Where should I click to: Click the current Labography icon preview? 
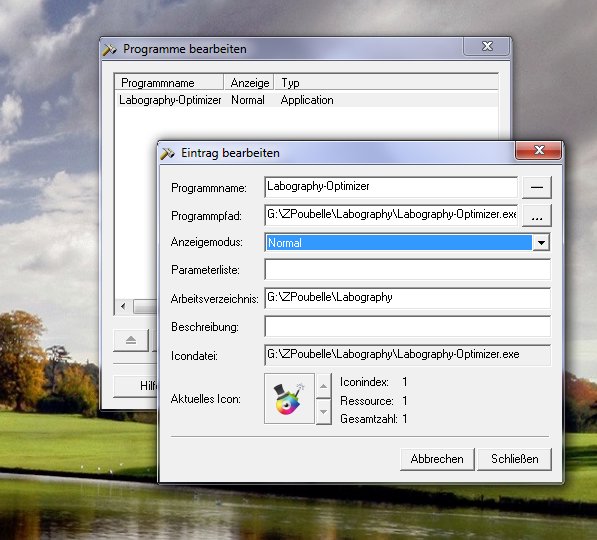[289, 398]
